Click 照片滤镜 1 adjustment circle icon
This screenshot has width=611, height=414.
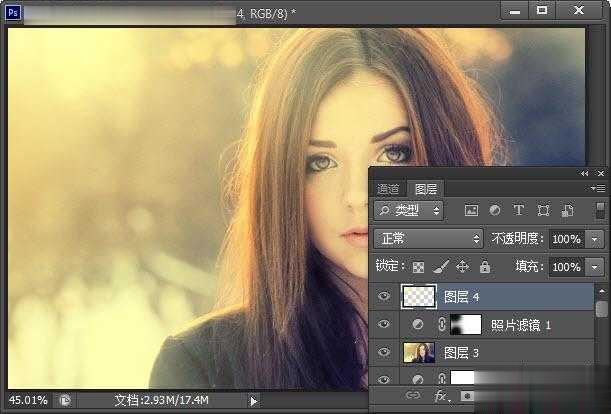point(418,324)
